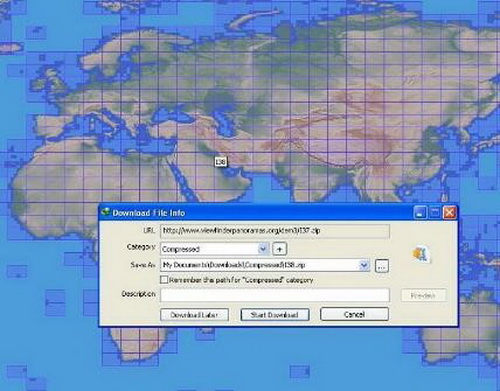Focus the Description text field
This screenshot has height=391, width=500.
pyautogui.click(x=275, y=295)
